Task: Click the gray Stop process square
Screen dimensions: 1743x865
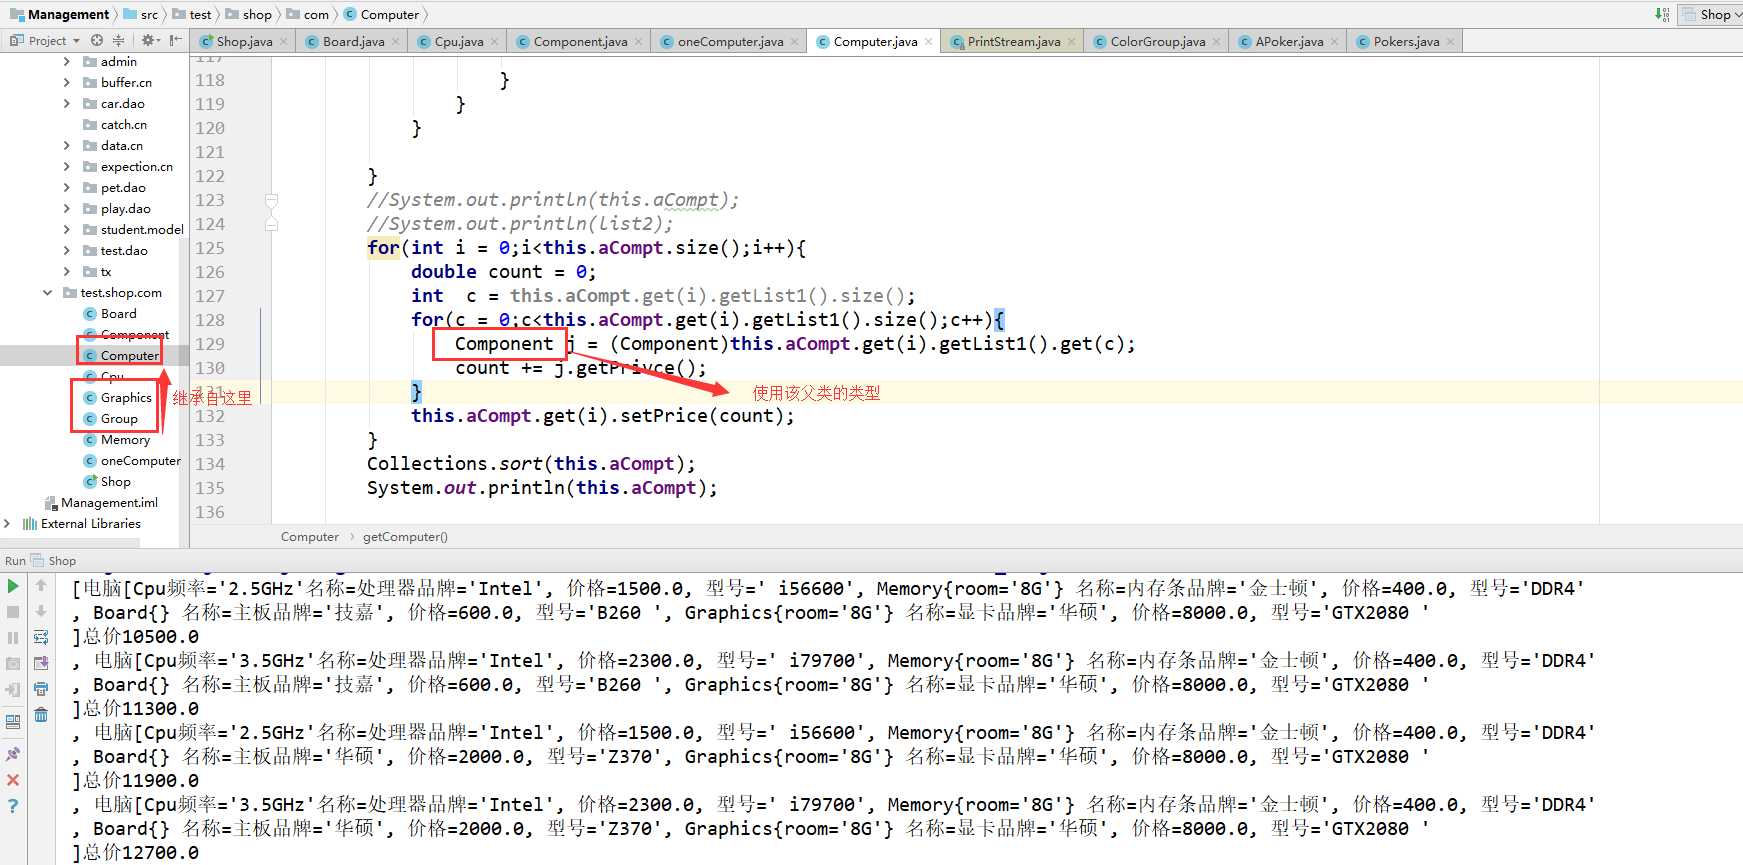Action: 13,611
